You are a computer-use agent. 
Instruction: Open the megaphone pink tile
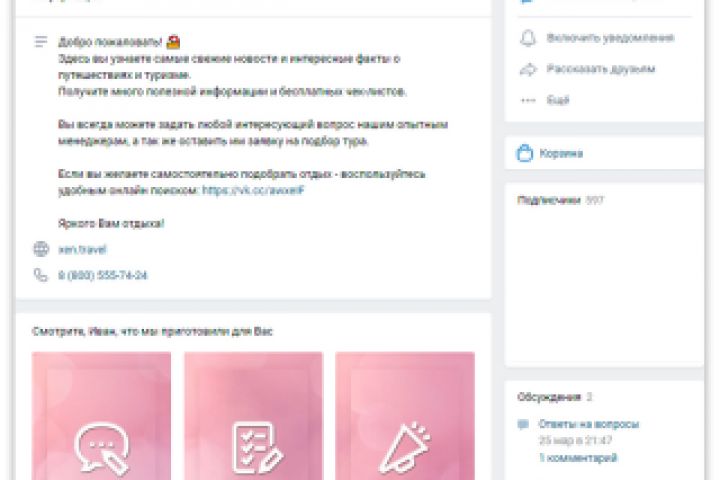point(405,416)
